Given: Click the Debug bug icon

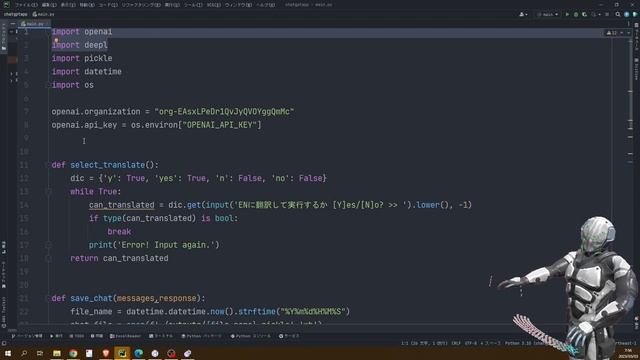Looking at the screenshot, I should (x=576, y=14).
